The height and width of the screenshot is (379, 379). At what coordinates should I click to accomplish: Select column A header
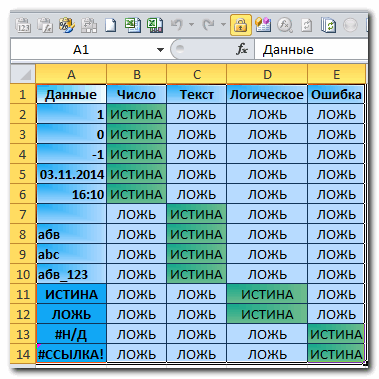[71, 74]
